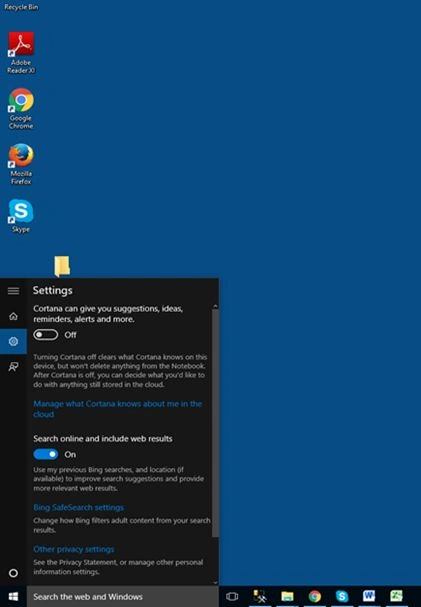Launch Google Chrome from the desktop
421x607 pixels.
click(x=21, y=109)
